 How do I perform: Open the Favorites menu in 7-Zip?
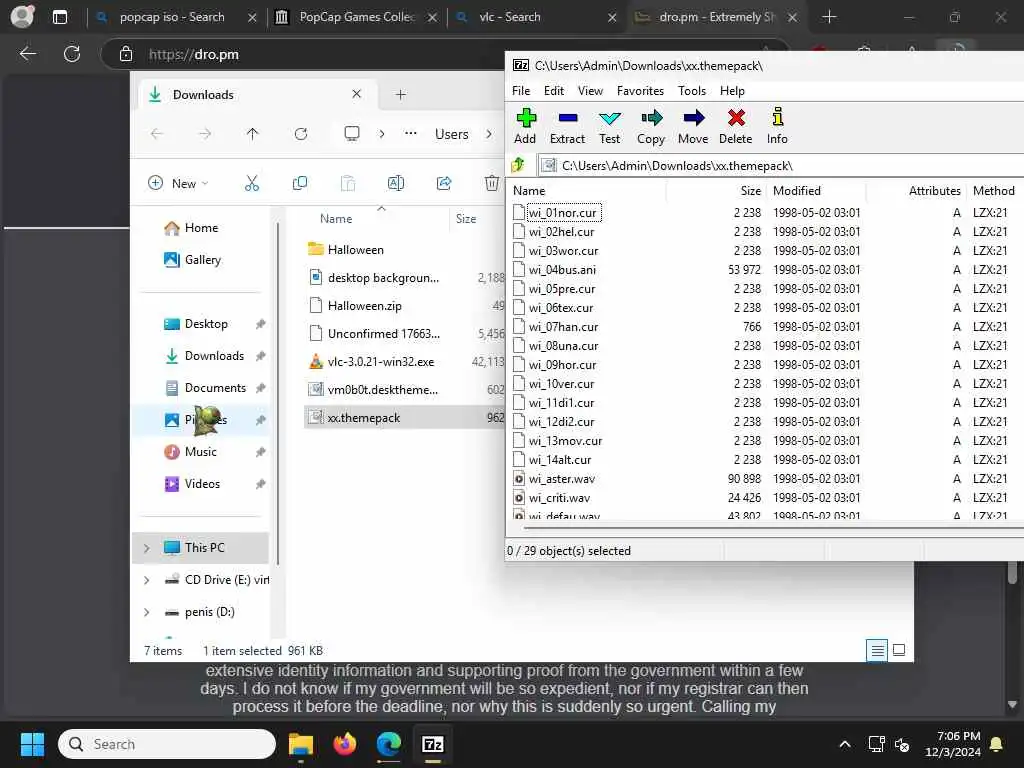click(640, 91)
